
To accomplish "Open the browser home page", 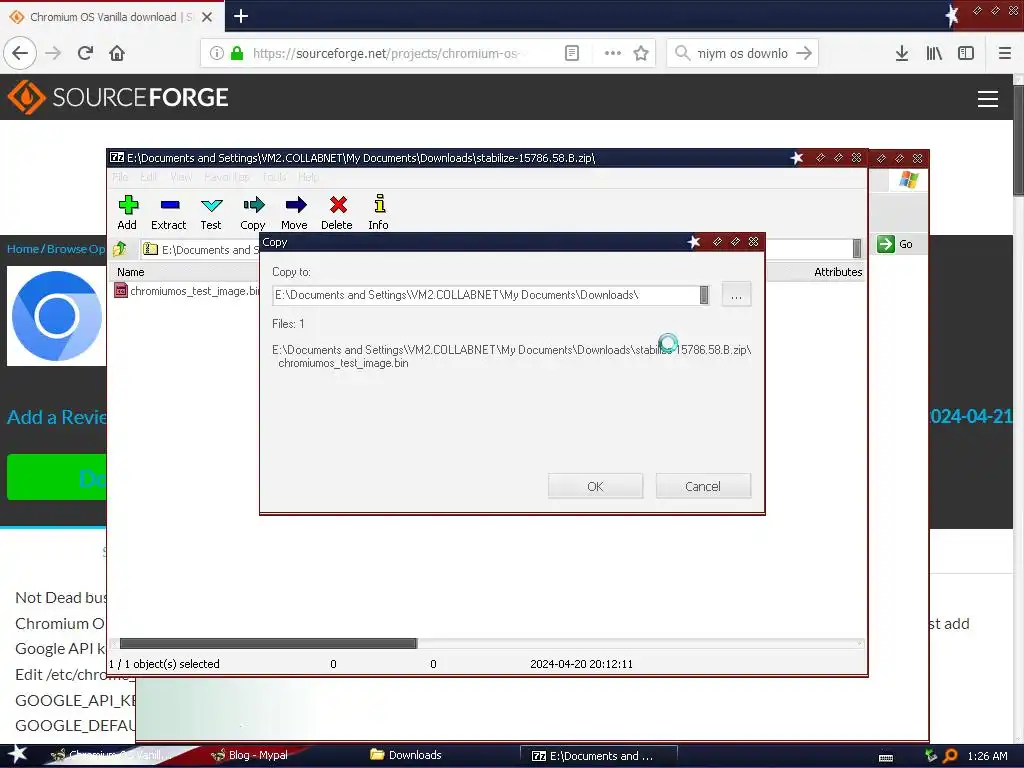I will coord(117,54).
